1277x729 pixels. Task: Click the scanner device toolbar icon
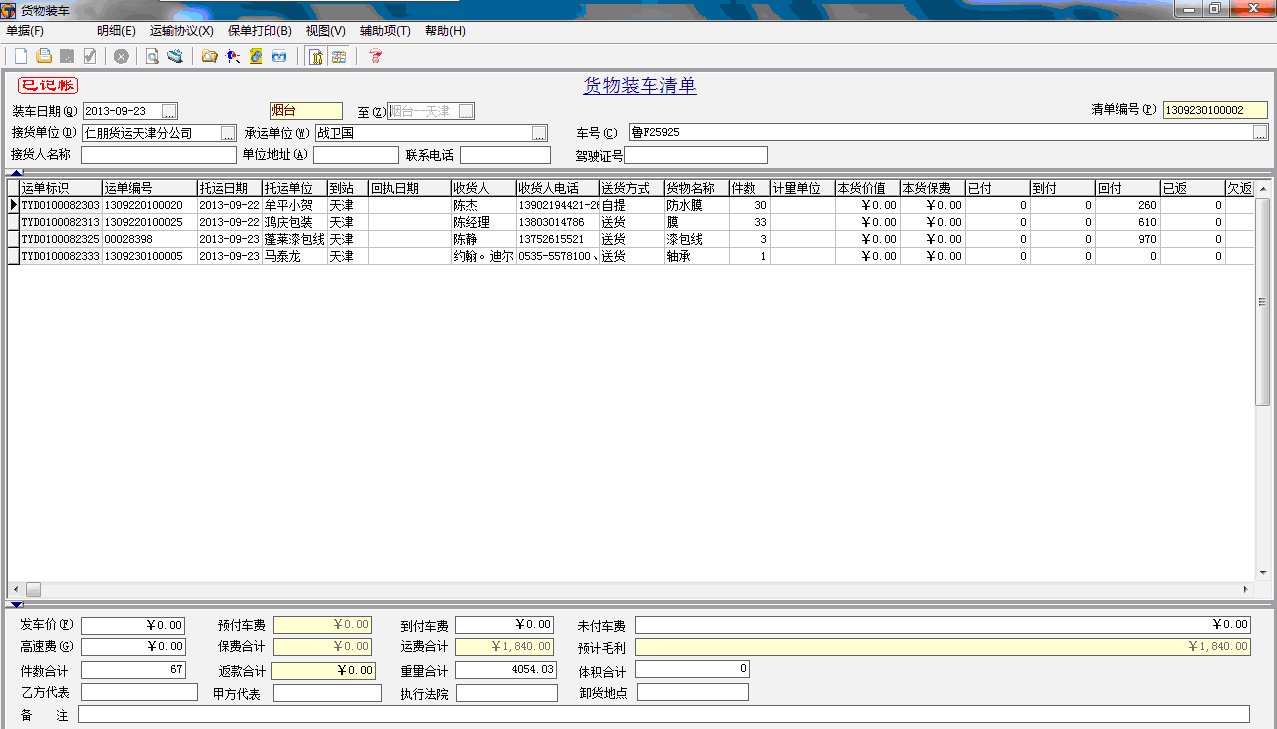point(175,56)
